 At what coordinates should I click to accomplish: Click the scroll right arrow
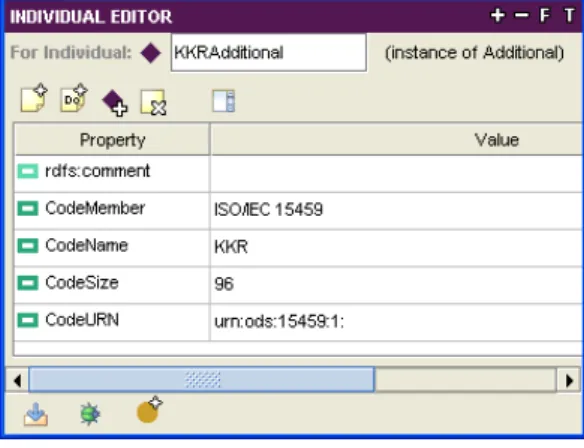569,380
